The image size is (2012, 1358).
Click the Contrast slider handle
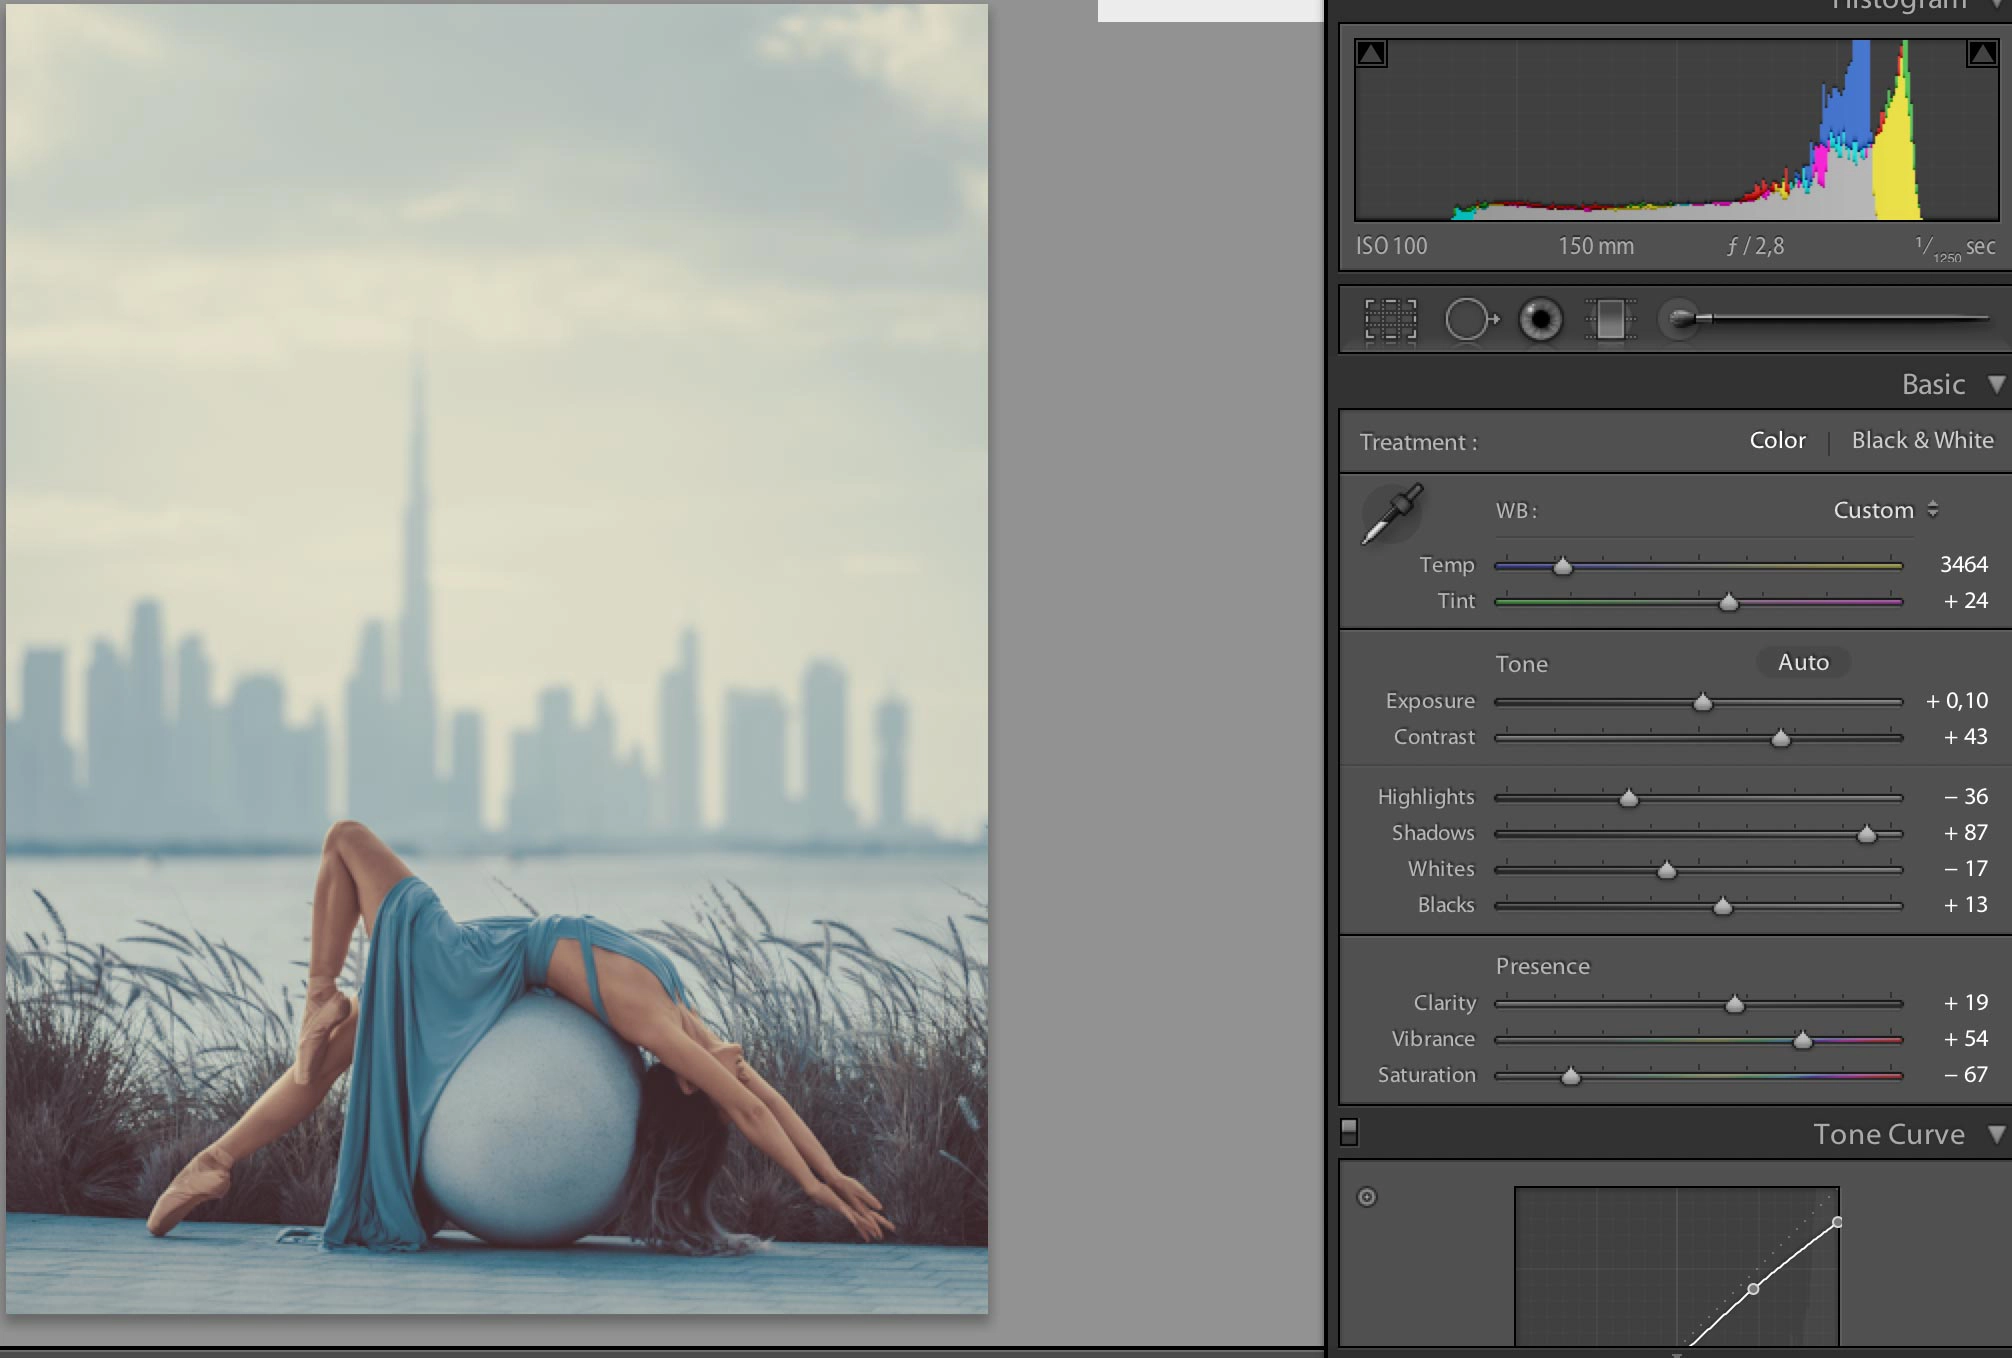coord(1781,738)
